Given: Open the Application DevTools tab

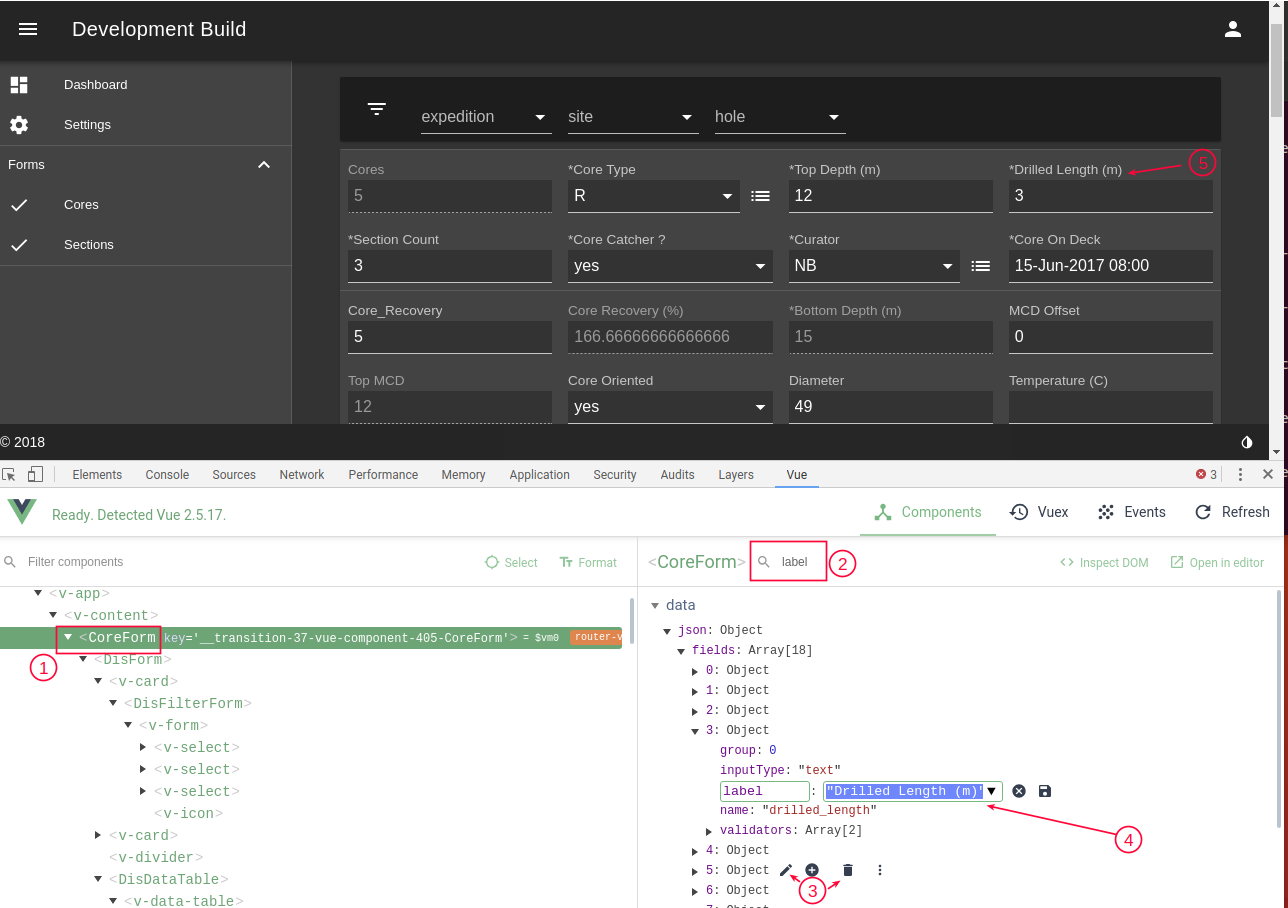Looking at the screenshot, I should [539, 474].
